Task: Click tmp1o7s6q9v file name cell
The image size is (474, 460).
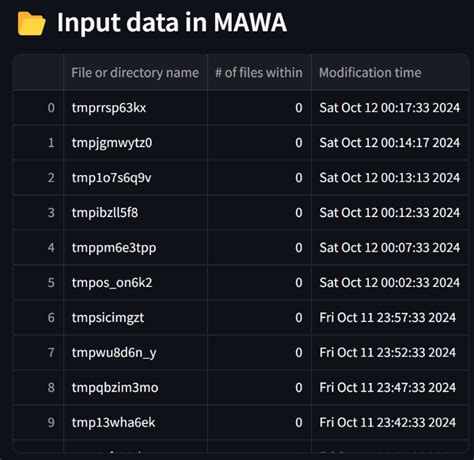Action: (x=135, y=178)
